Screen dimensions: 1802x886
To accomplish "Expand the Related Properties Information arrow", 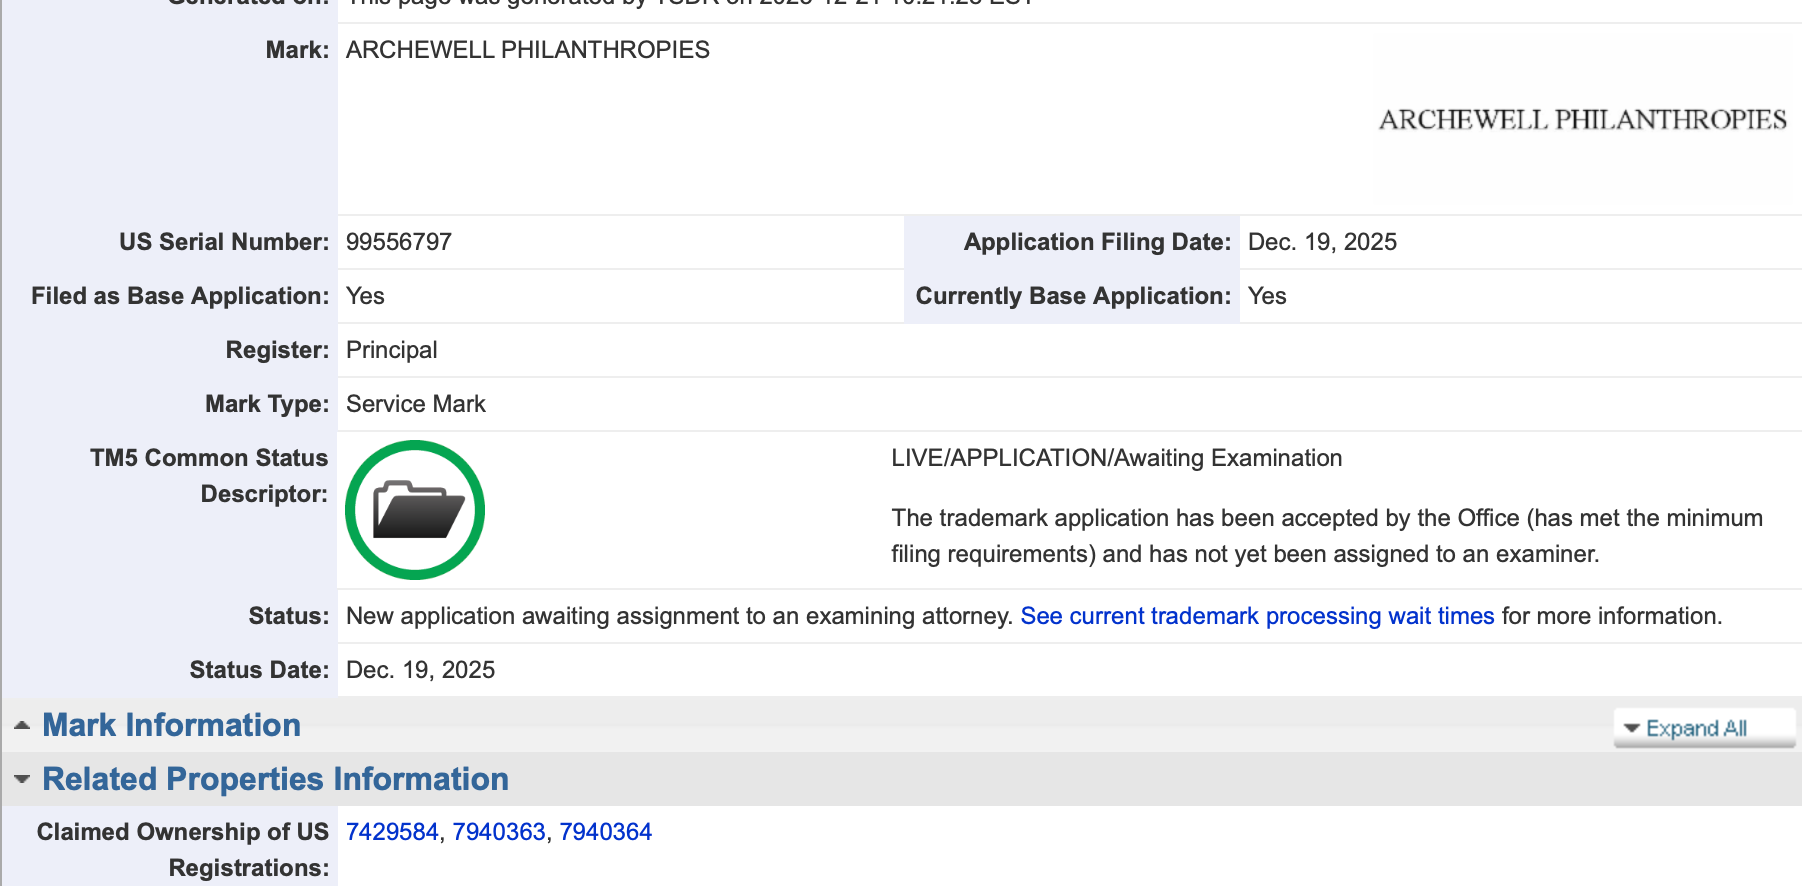I will pos(22,779).
